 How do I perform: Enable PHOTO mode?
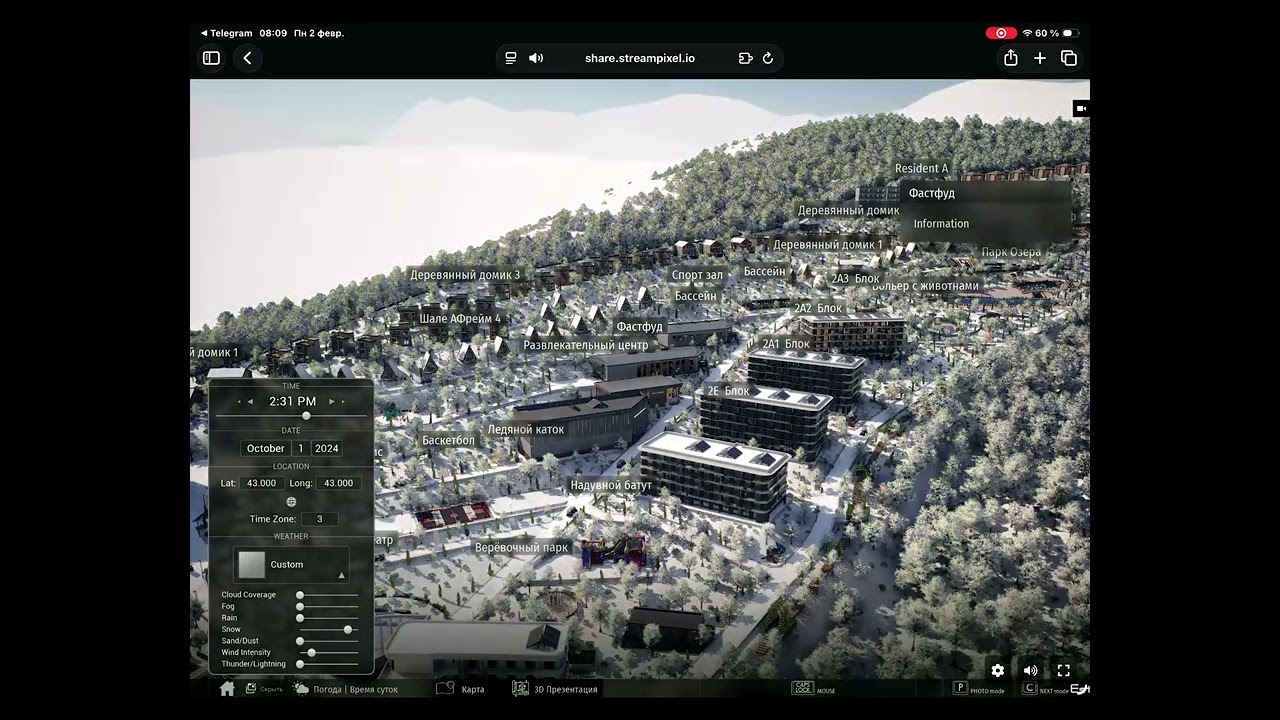tap(979, 689)
